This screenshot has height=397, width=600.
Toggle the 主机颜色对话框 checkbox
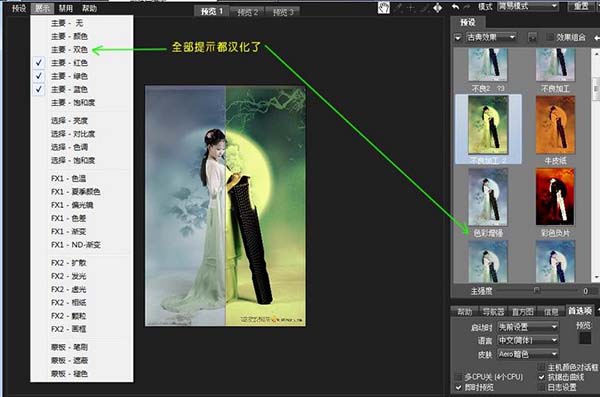tap(541, 368)
